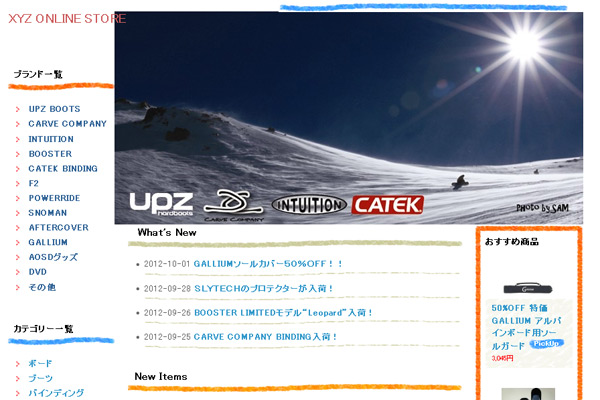
Task: Click the second recommended product thumbnail
Action: [528, 394]
